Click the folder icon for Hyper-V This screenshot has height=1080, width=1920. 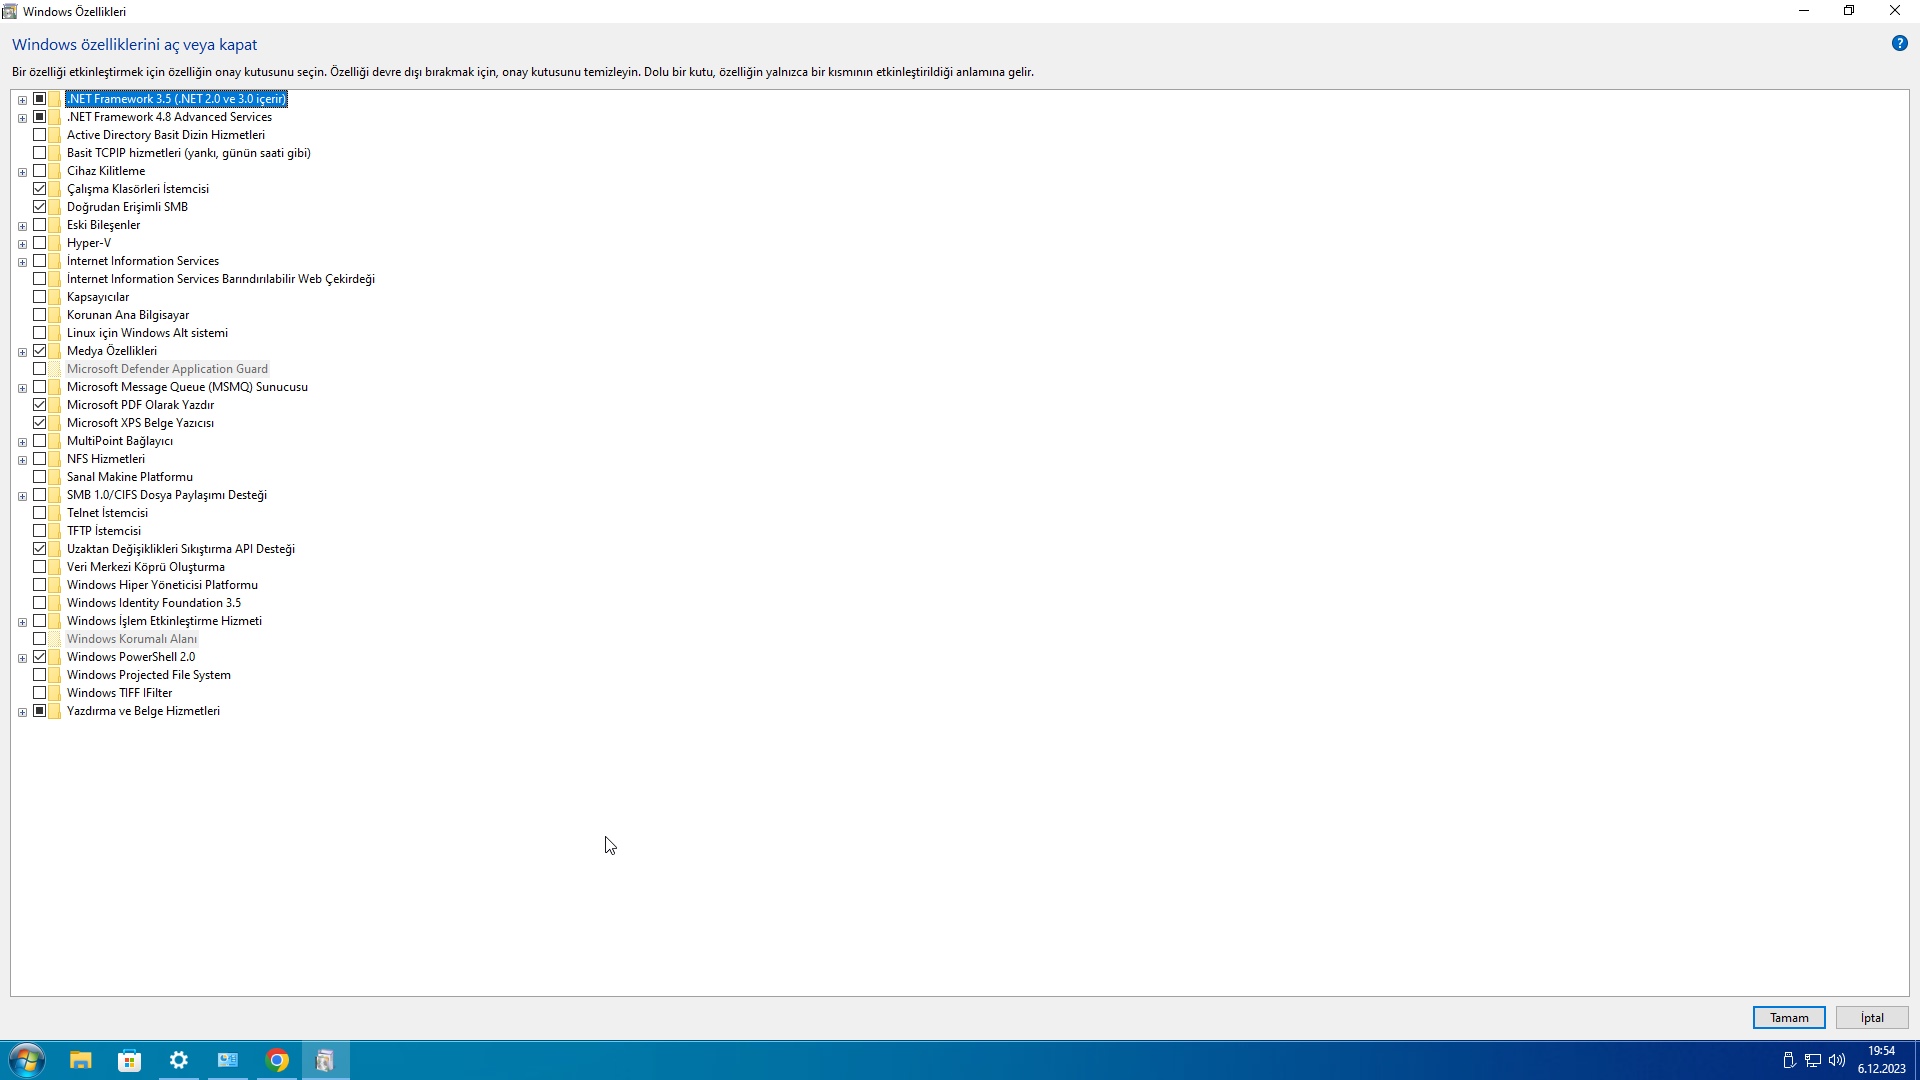55,243
